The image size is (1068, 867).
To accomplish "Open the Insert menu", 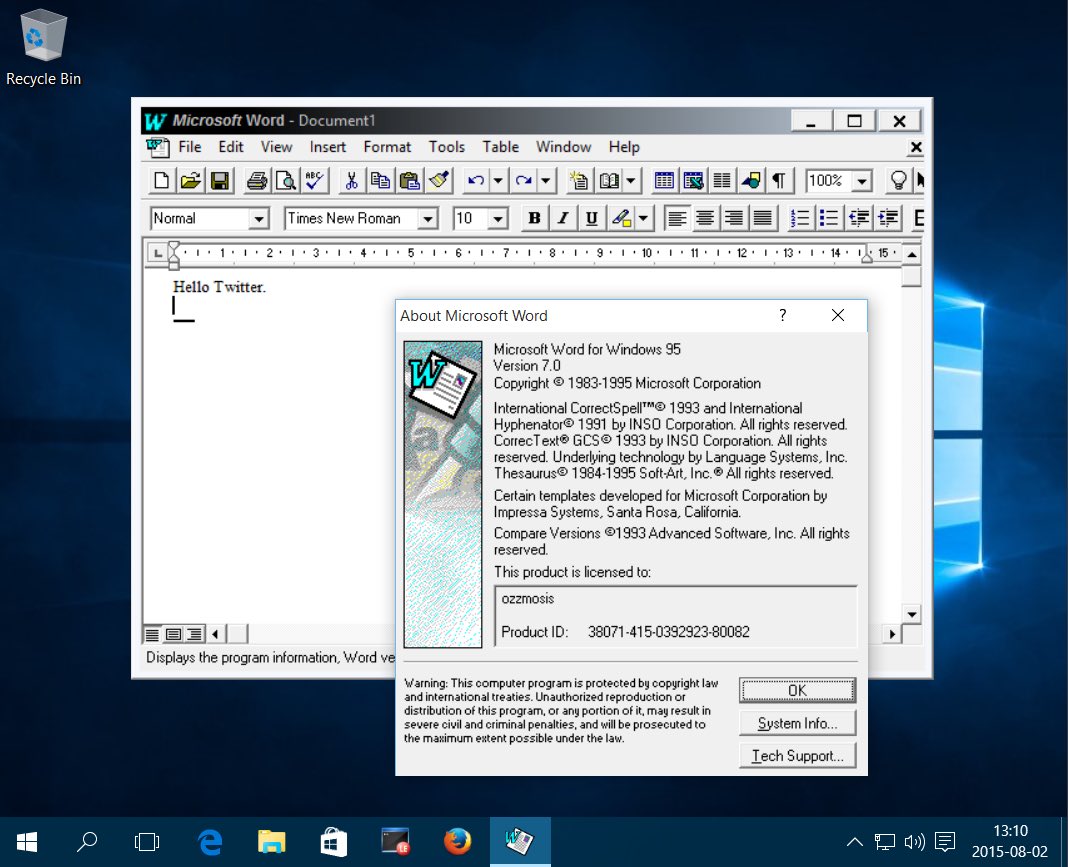I will click(328, 147).
